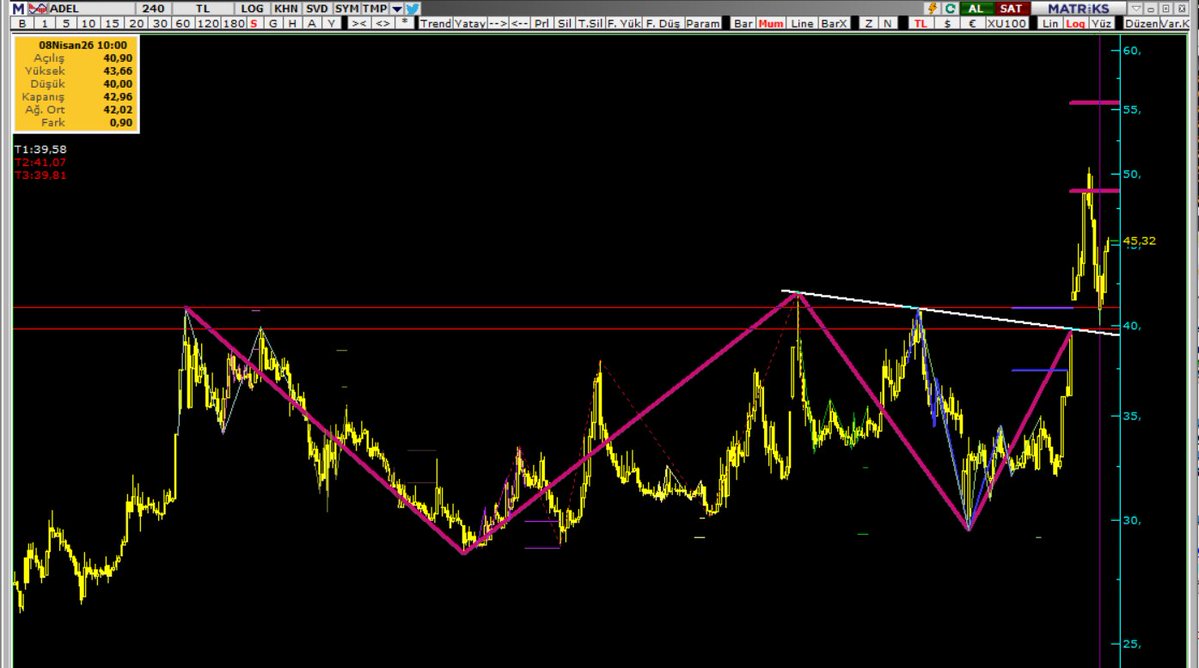
Task: Click the TL currency field in title bar
Action: point(202,8)
